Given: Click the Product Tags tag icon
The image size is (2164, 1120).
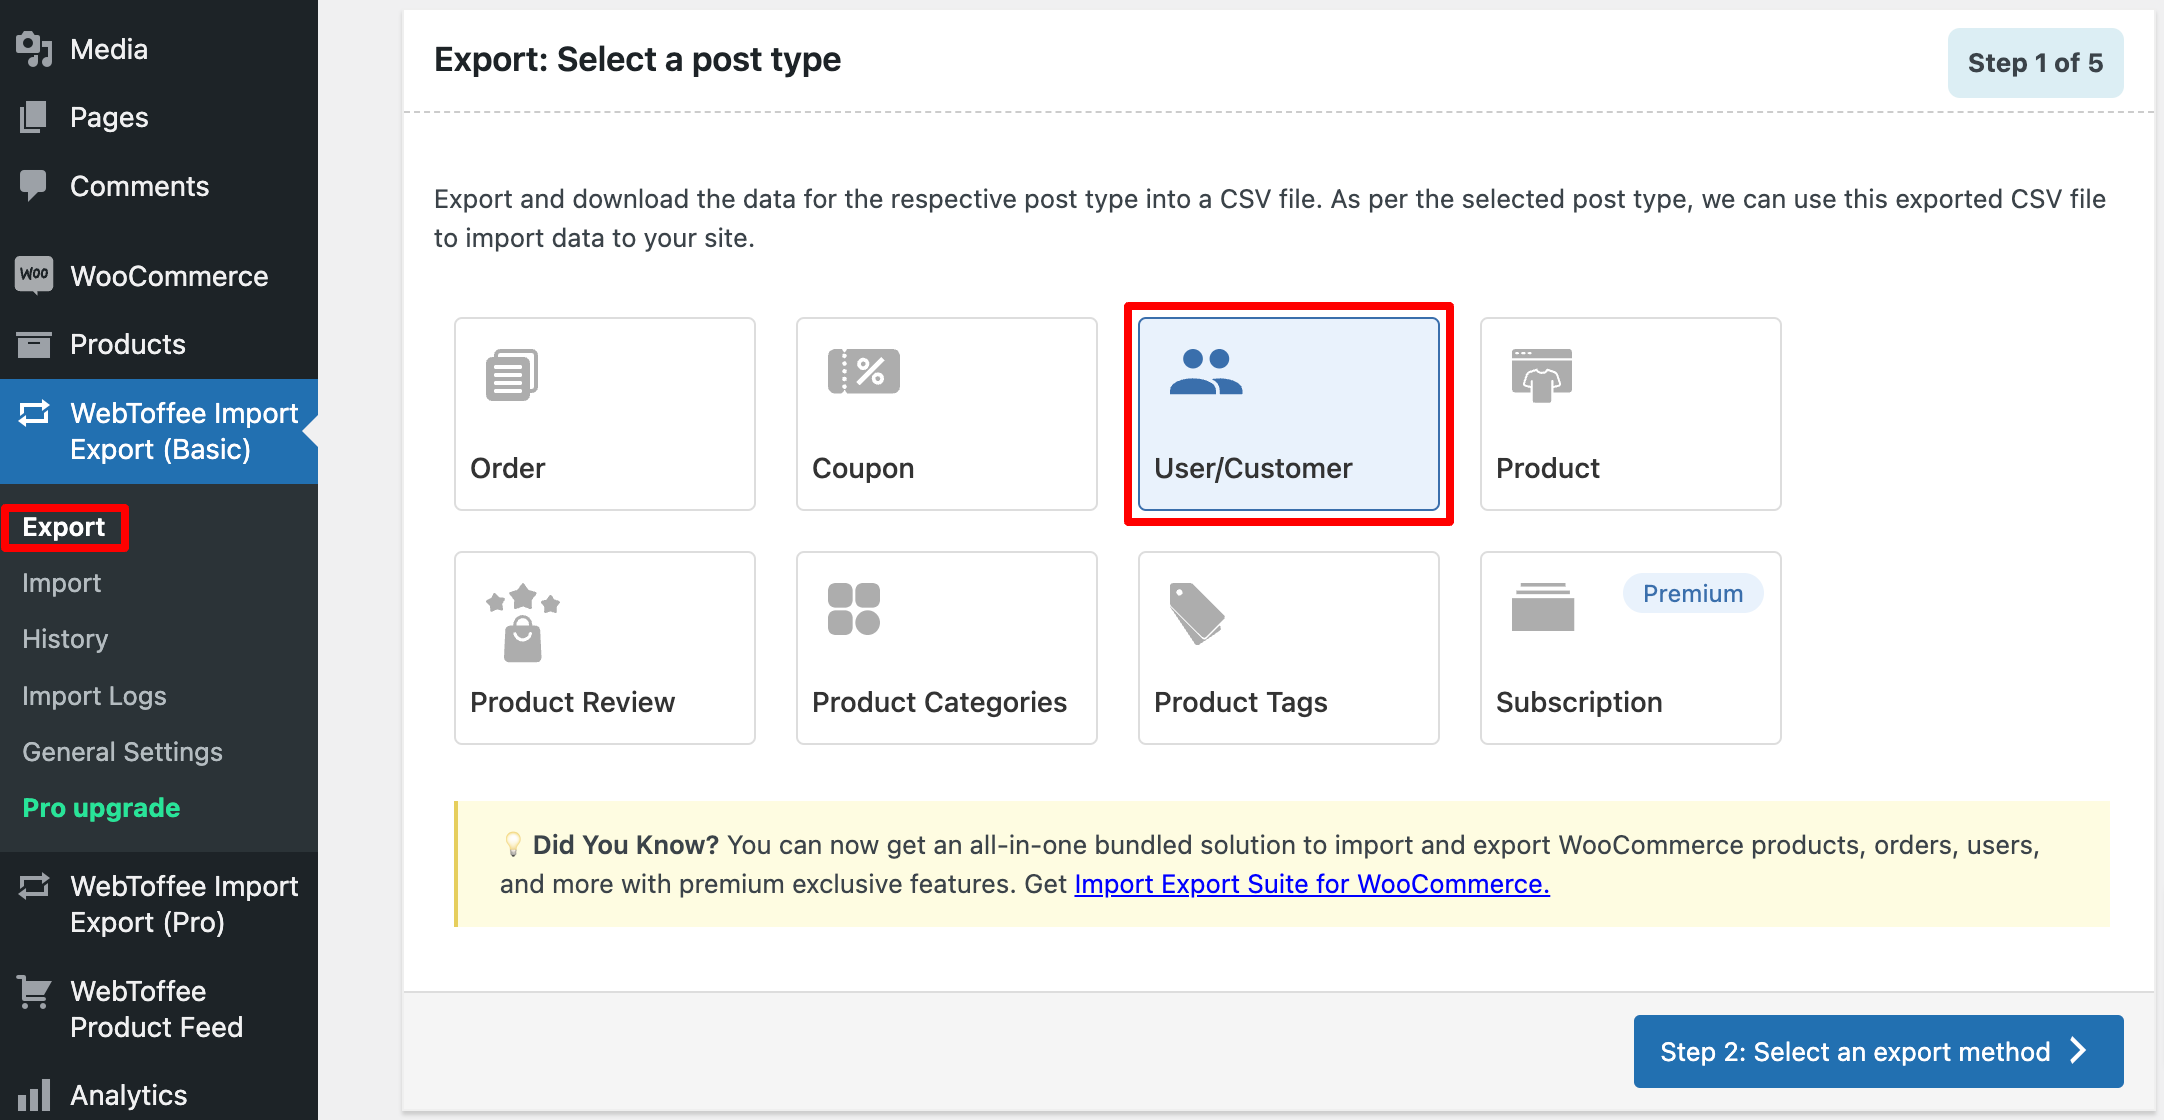Looking at the screenshot, I should pos(1197,614).
